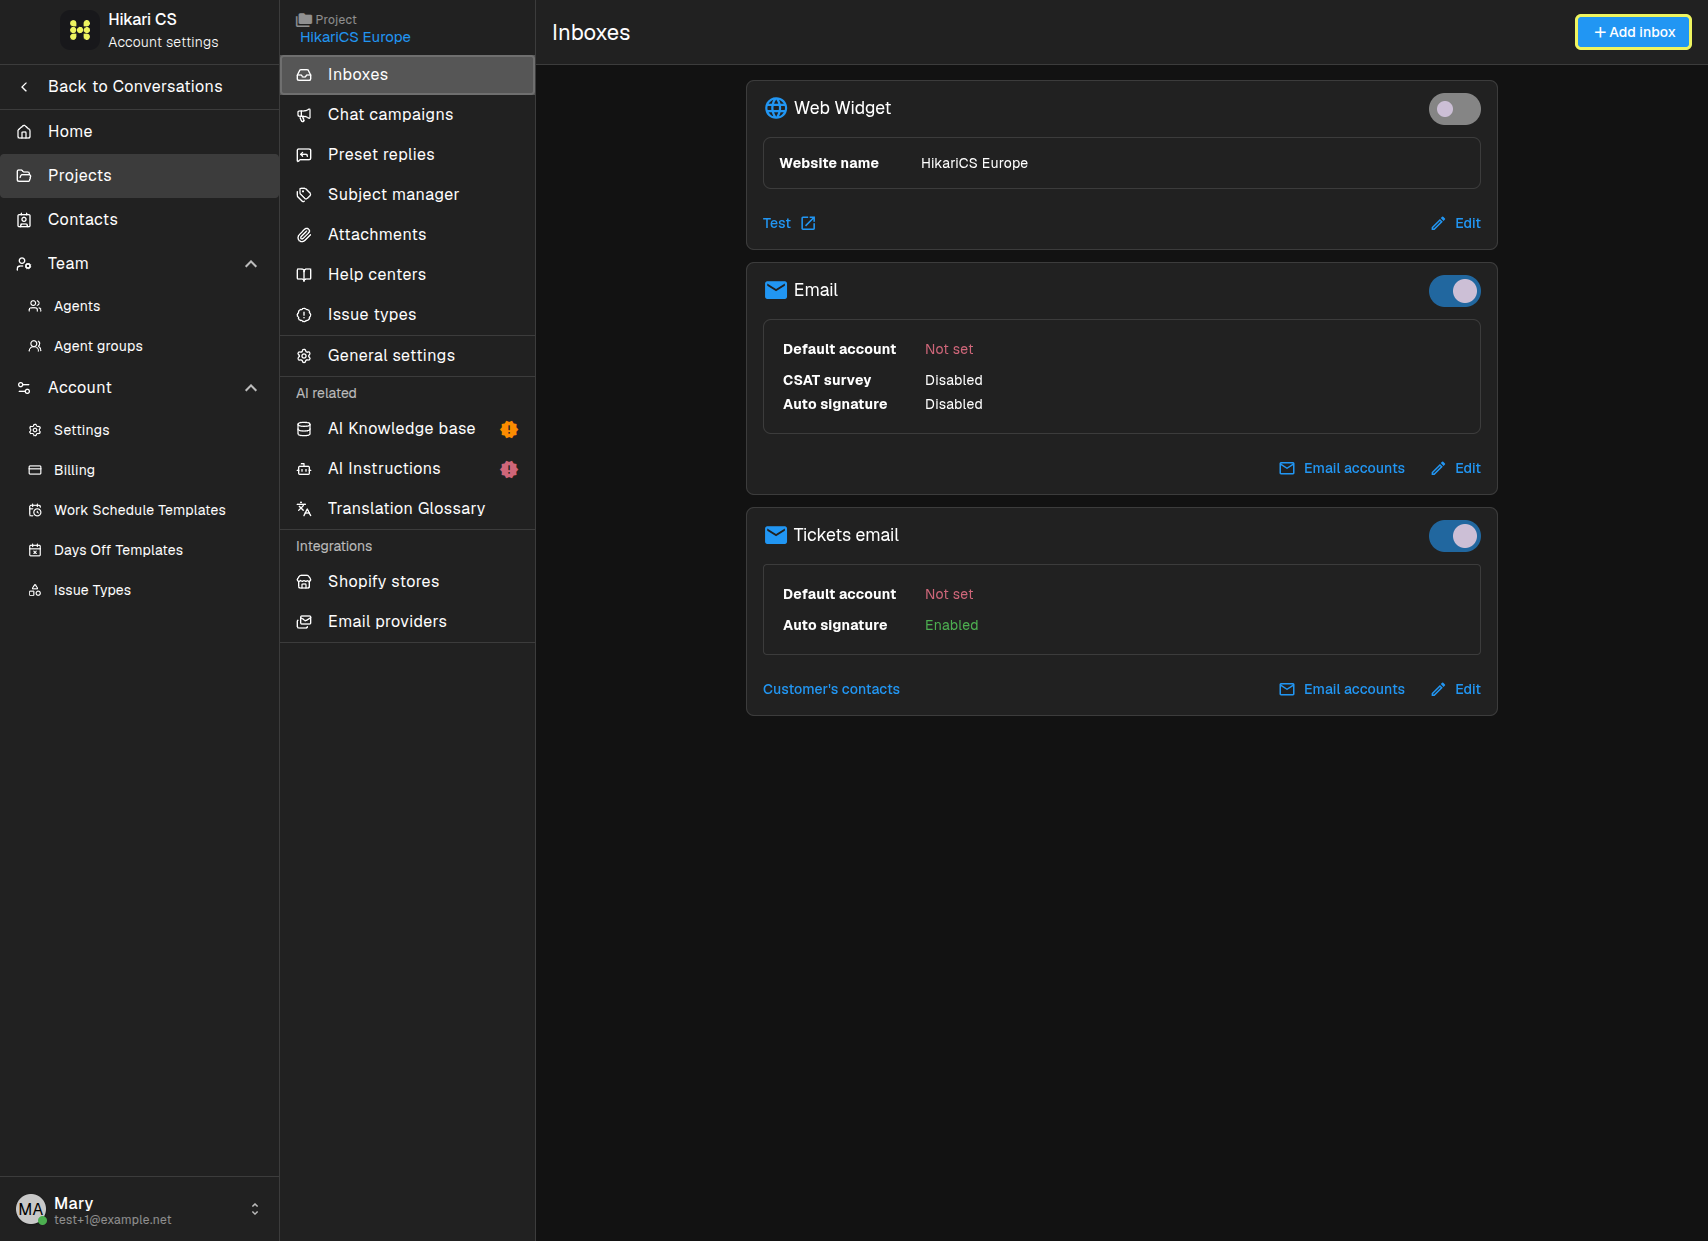Click the Enabled auto signature status

(952, 625)
